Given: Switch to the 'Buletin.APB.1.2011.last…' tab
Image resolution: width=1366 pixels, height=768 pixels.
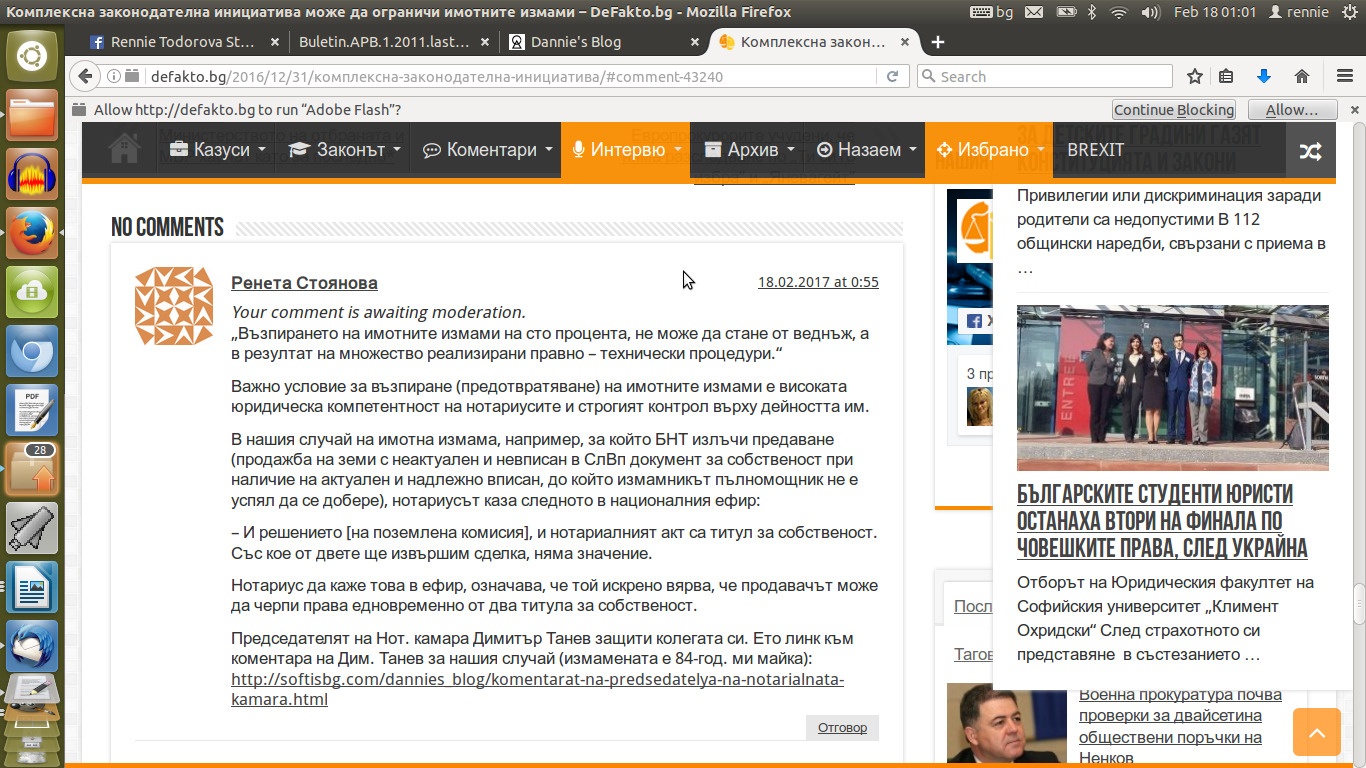Looking at the screenshot, I should click(389, 42).
